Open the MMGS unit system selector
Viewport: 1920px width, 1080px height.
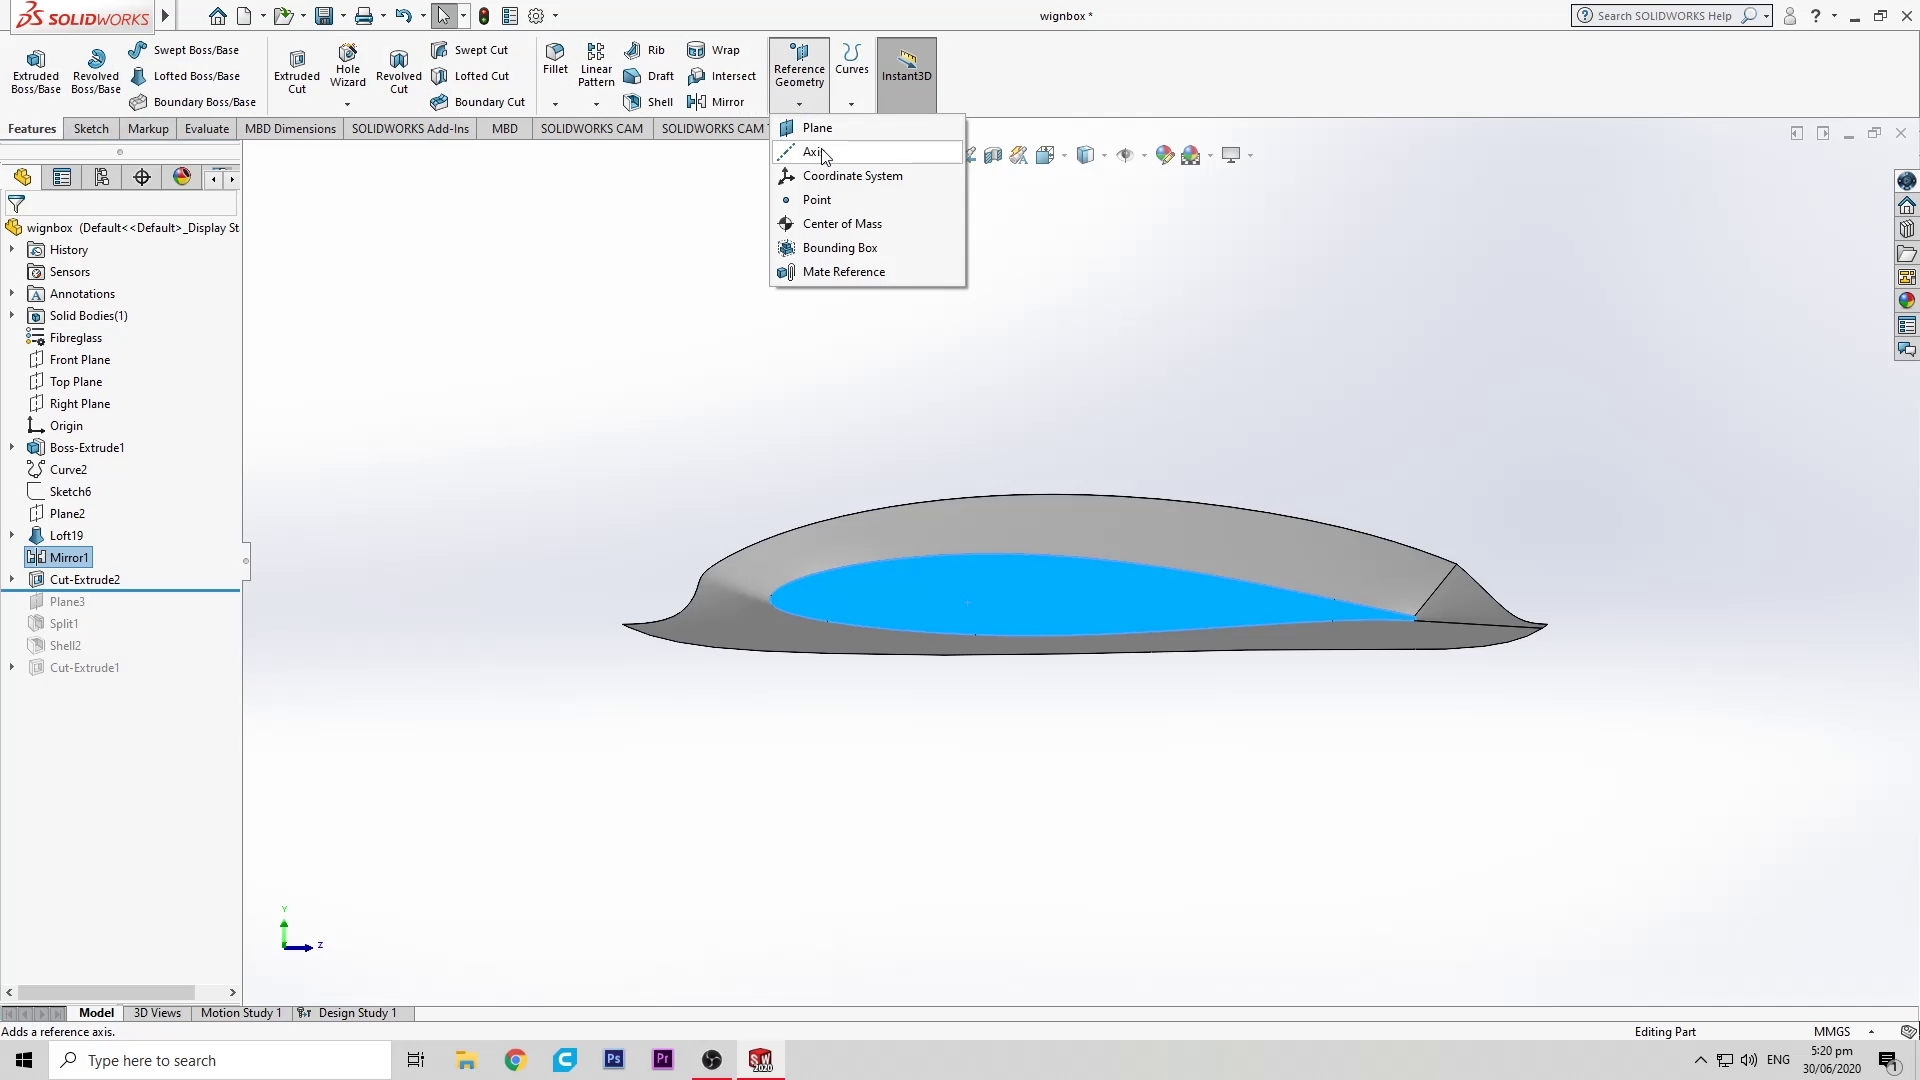point(1843,1032)
